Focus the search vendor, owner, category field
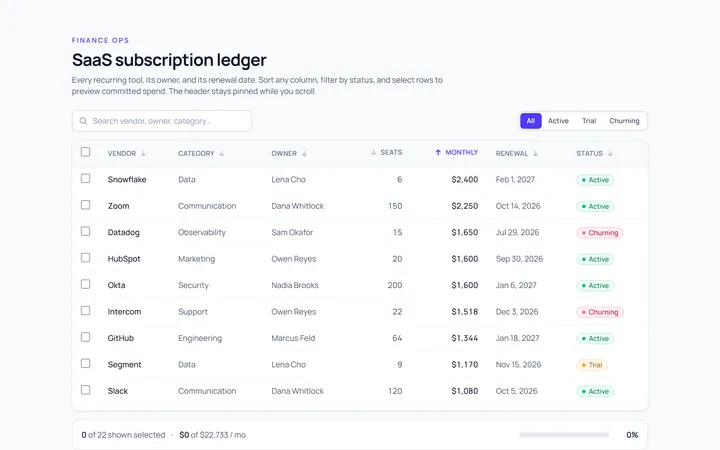This screenshot has width=720, height=450. click(162, 121)
